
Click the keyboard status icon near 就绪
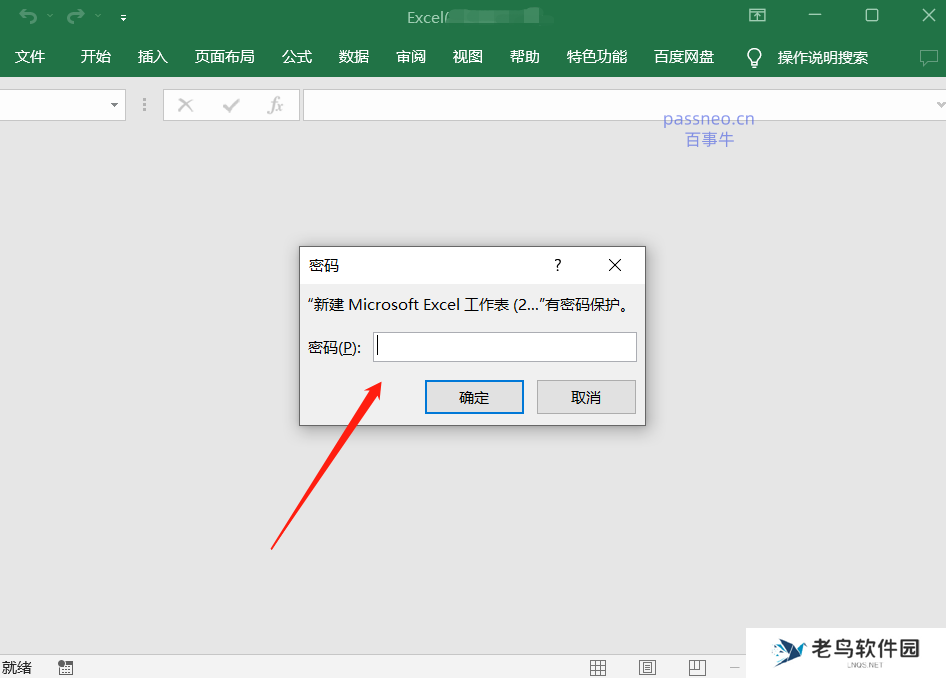65,667
